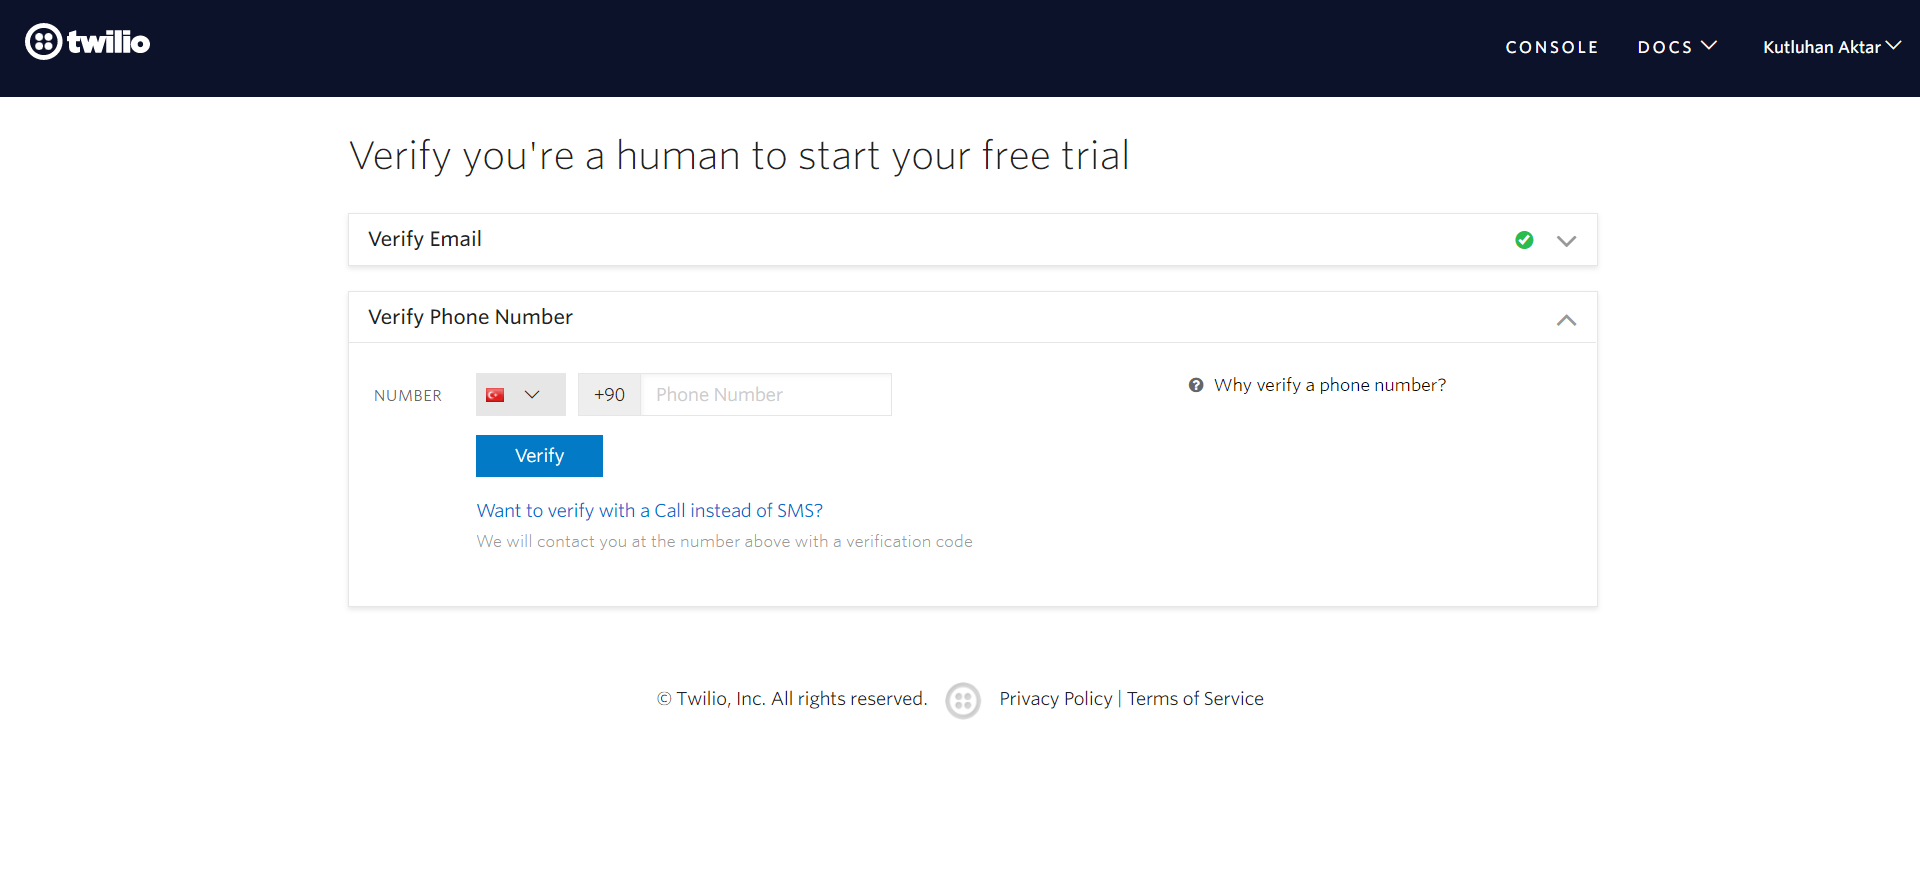The image size is (1920, 885).
Task: Click the +90 country code prefix
Action: [x=609, y=395]
